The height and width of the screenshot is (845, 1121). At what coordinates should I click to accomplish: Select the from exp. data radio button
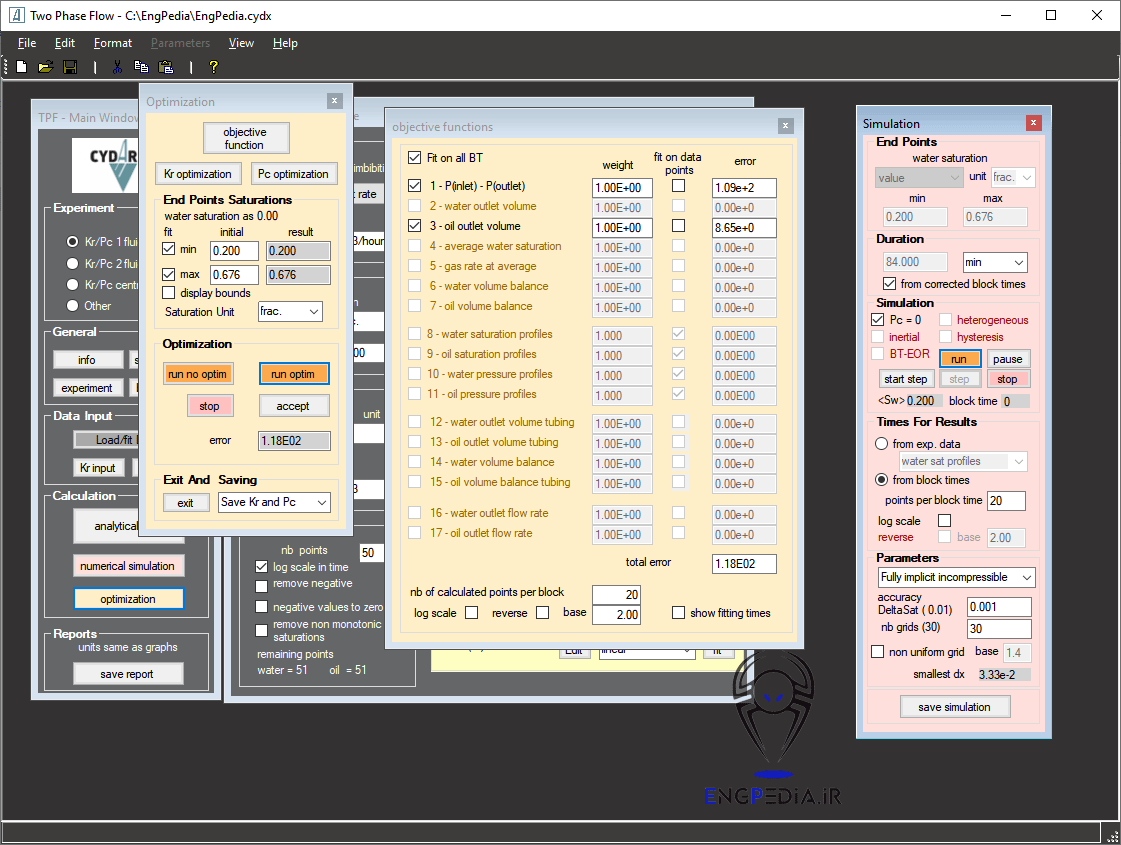(881, 443)
